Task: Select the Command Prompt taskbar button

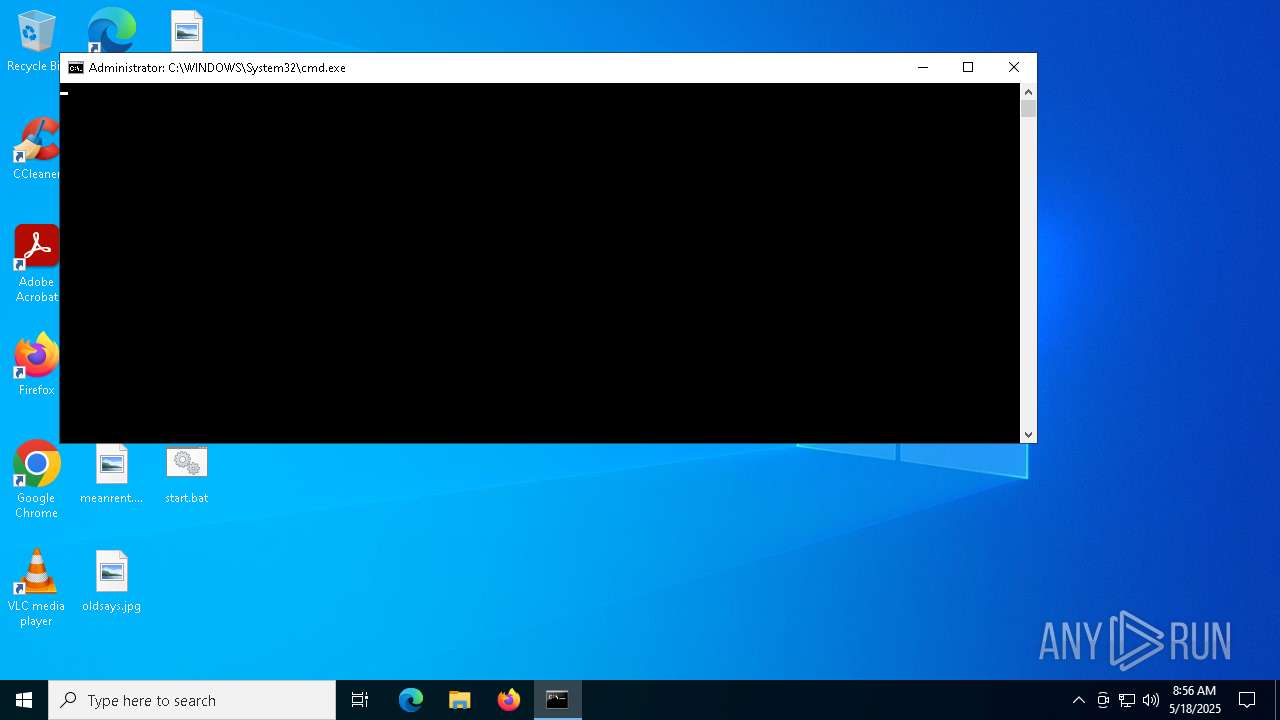Action: point(557,700)
